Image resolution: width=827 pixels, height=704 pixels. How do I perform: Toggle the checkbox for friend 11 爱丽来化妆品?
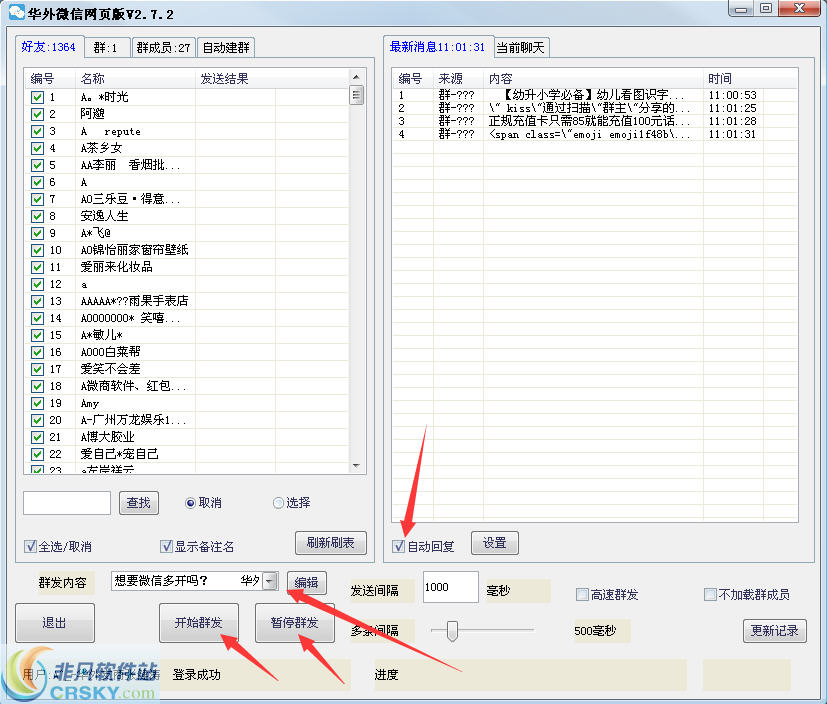tap(37, 267)
